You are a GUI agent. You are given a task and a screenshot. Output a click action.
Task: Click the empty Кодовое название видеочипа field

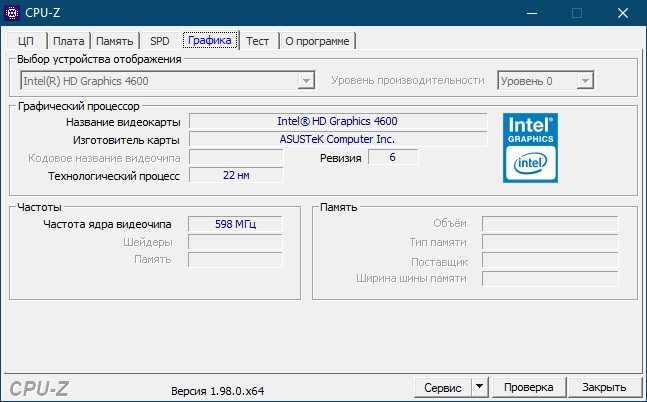(236, 157)
